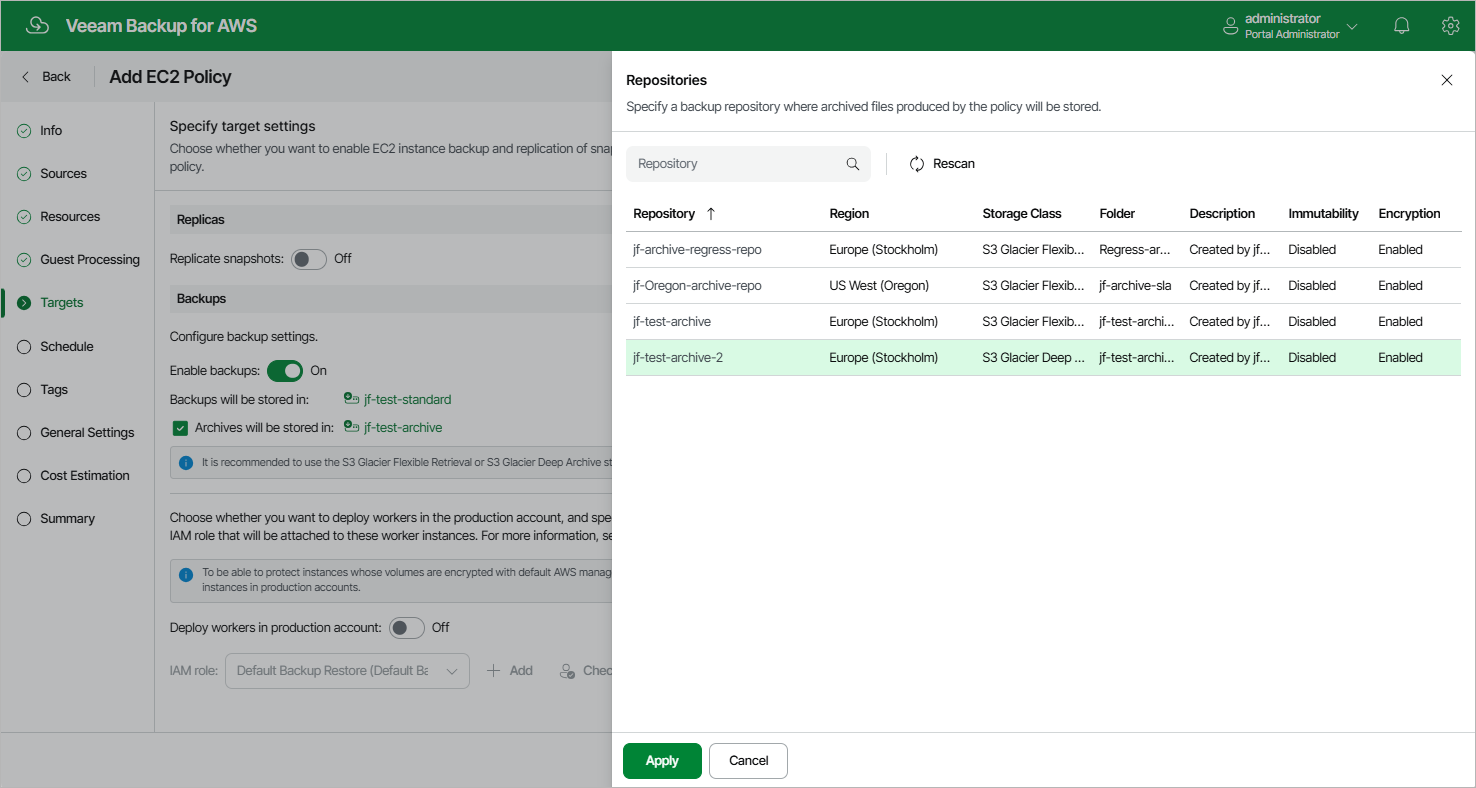Click the US West (Oregon) region cell
1476x788 pixels.
(879, 286)
